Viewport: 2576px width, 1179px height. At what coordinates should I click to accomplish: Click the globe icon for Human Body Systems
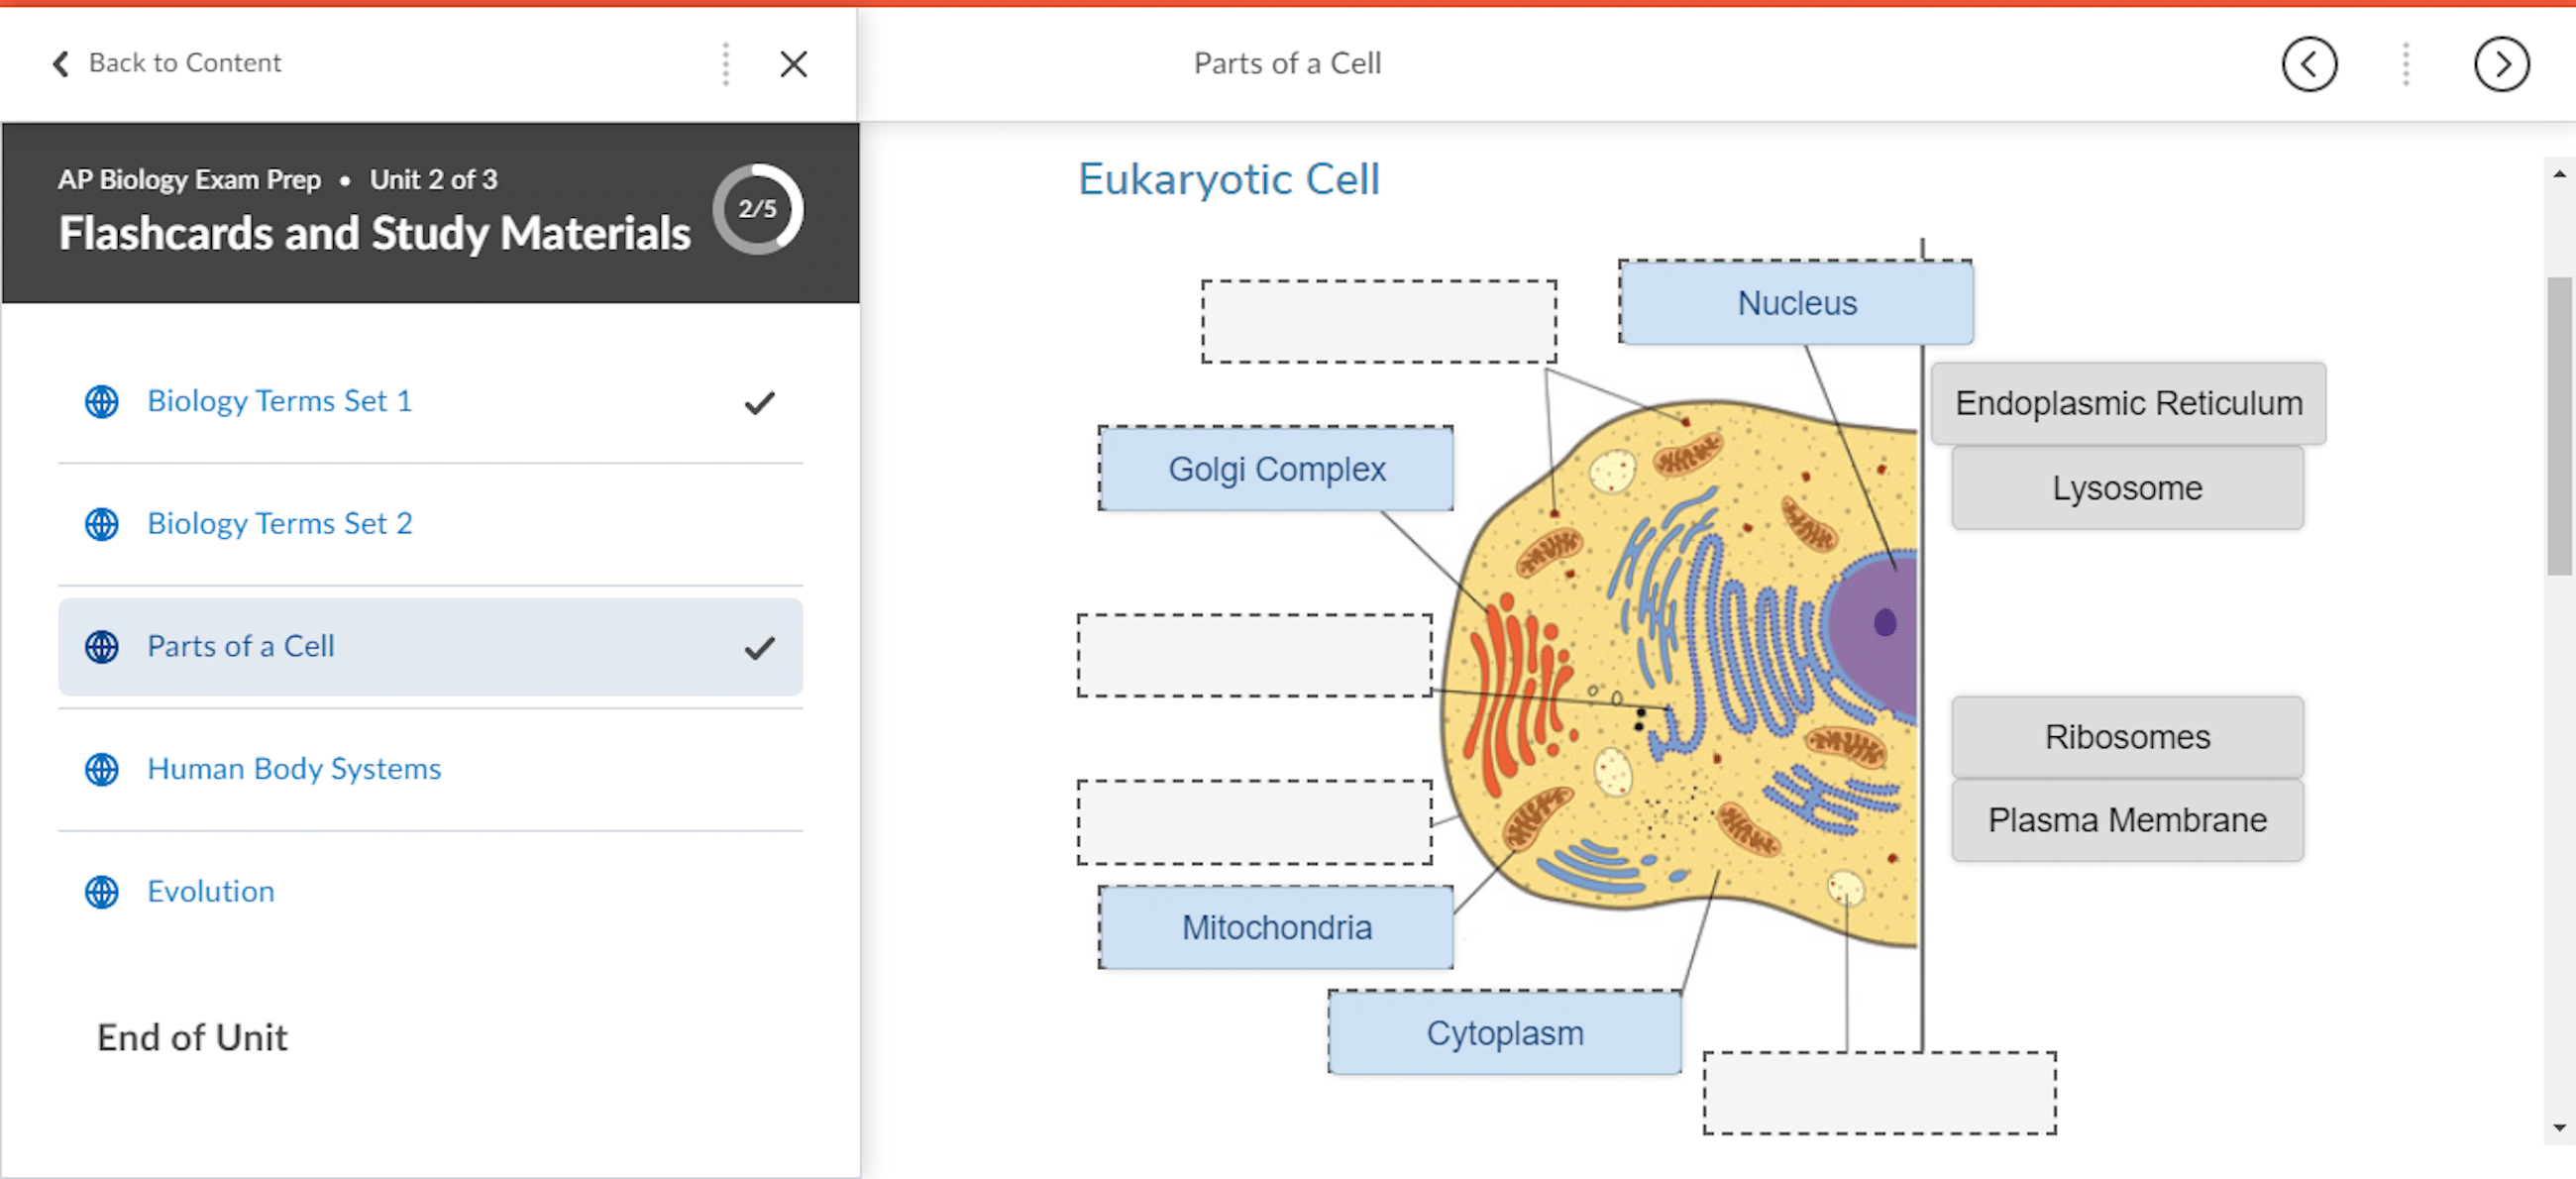(102, 769)
